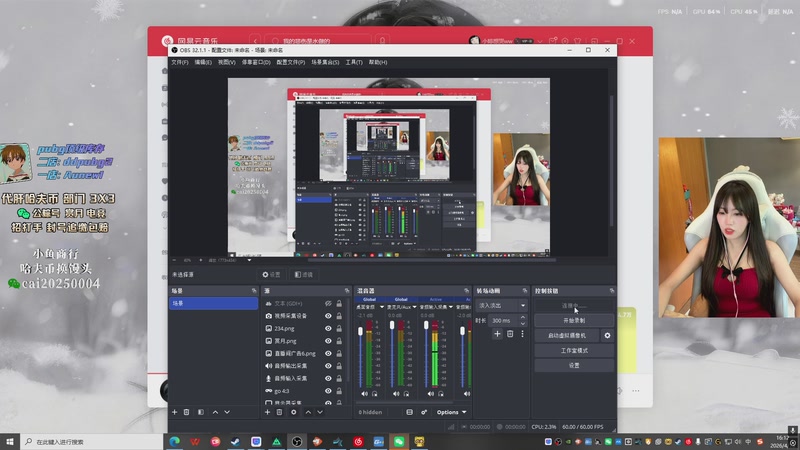This screenshot has width=800, height=450.
Task: Undock the Audio Mixer panel via header icon
Action: point(466,291)
